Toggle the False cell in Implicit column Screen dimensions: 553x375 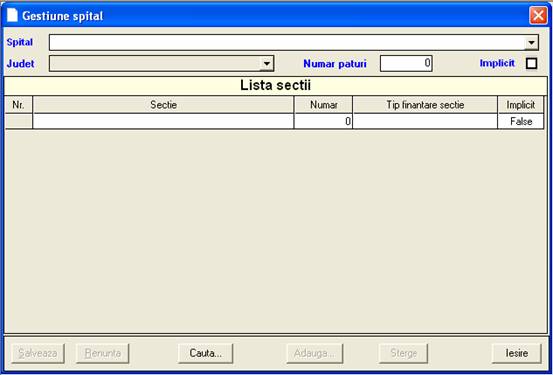(521, 121)
